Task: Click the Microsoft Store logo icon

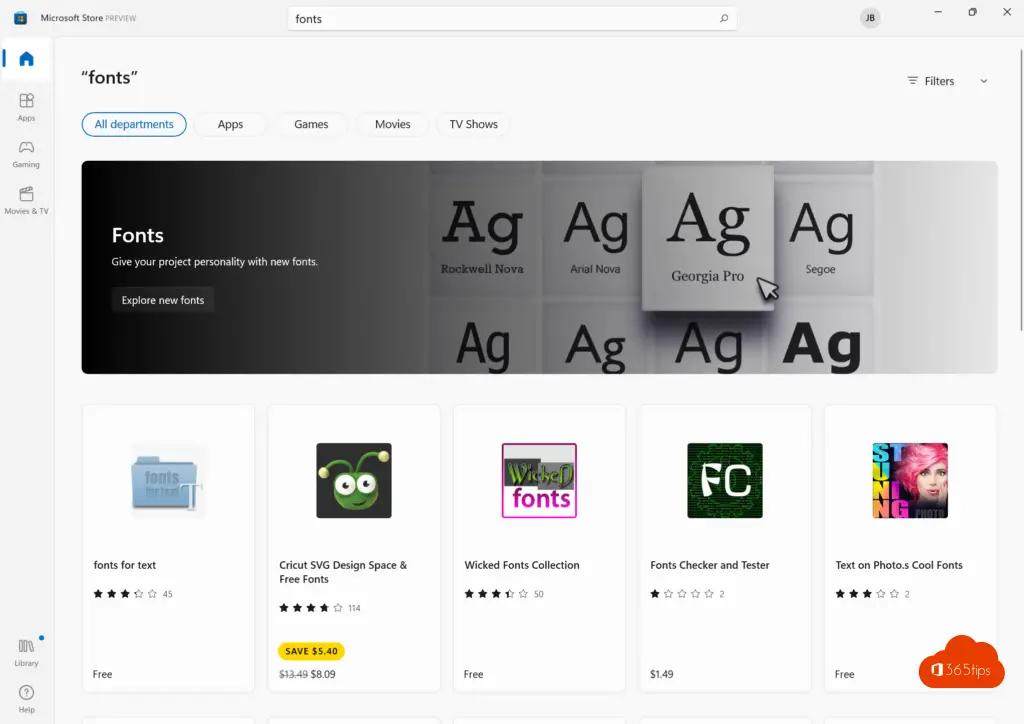Action: [20, 18]
